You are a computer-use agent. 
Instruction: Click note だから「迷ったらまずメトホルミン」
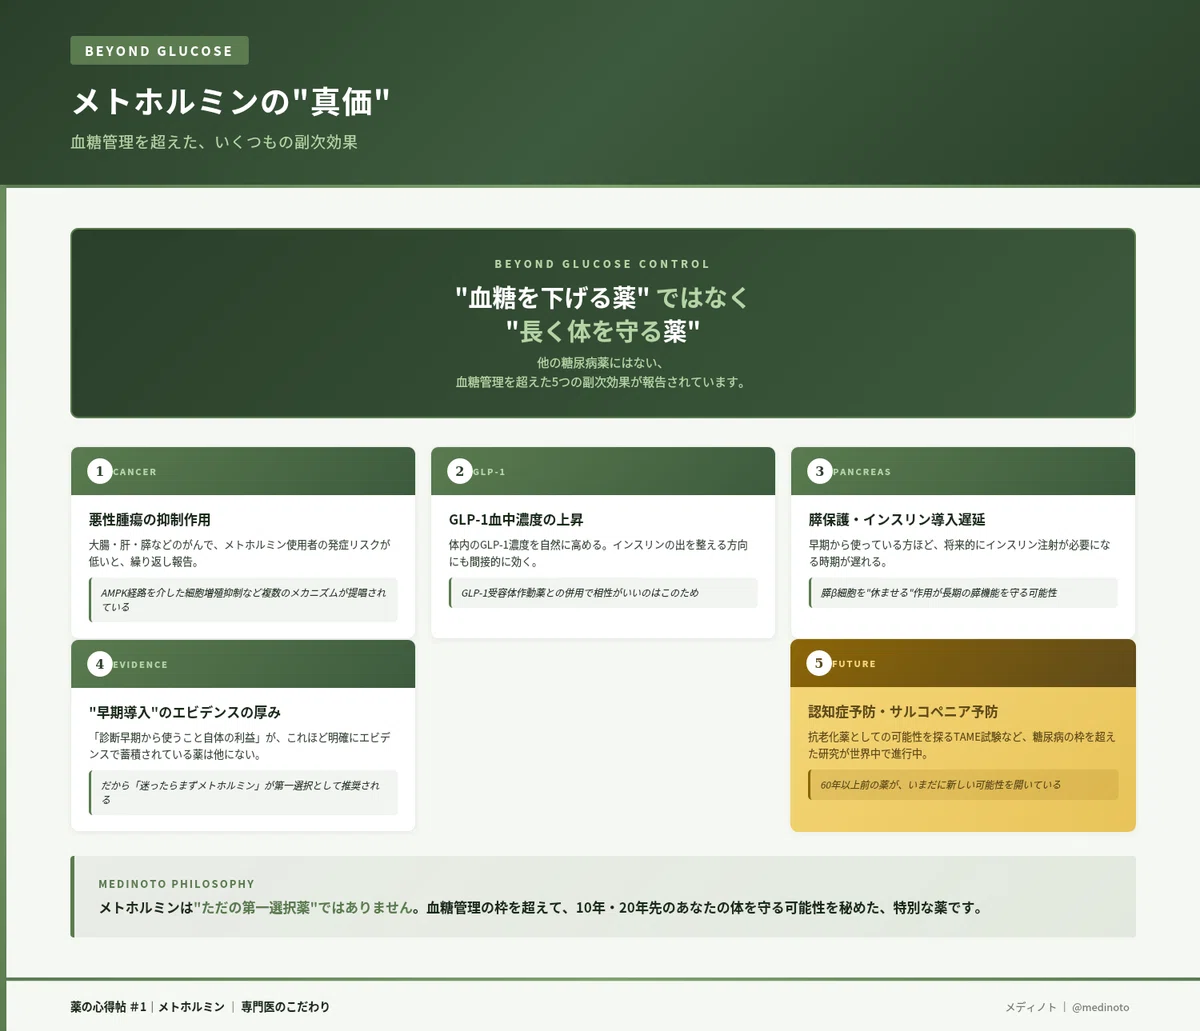[x=243, y=793]
